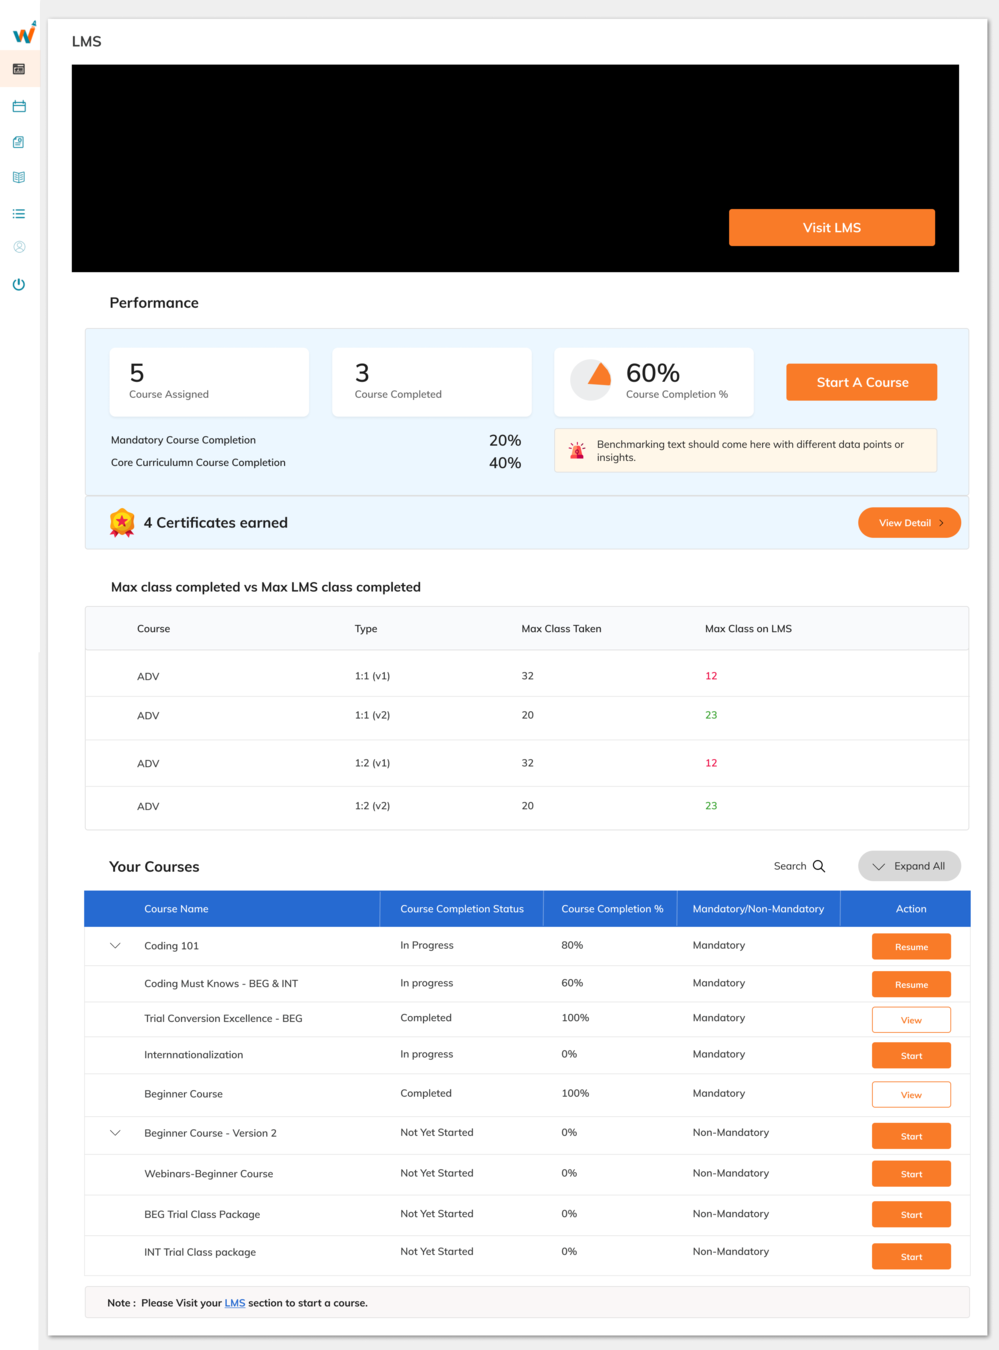Screen dimensions: 999x1350
Task: Click the 1:2 (v1) type cell
Action: click(x=372, y=763)
